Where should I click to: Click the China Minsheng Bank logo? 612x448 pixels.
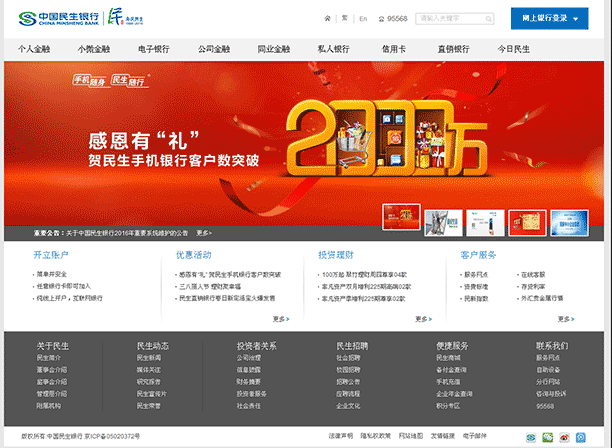pyautogui.click(x=59, y=18)
